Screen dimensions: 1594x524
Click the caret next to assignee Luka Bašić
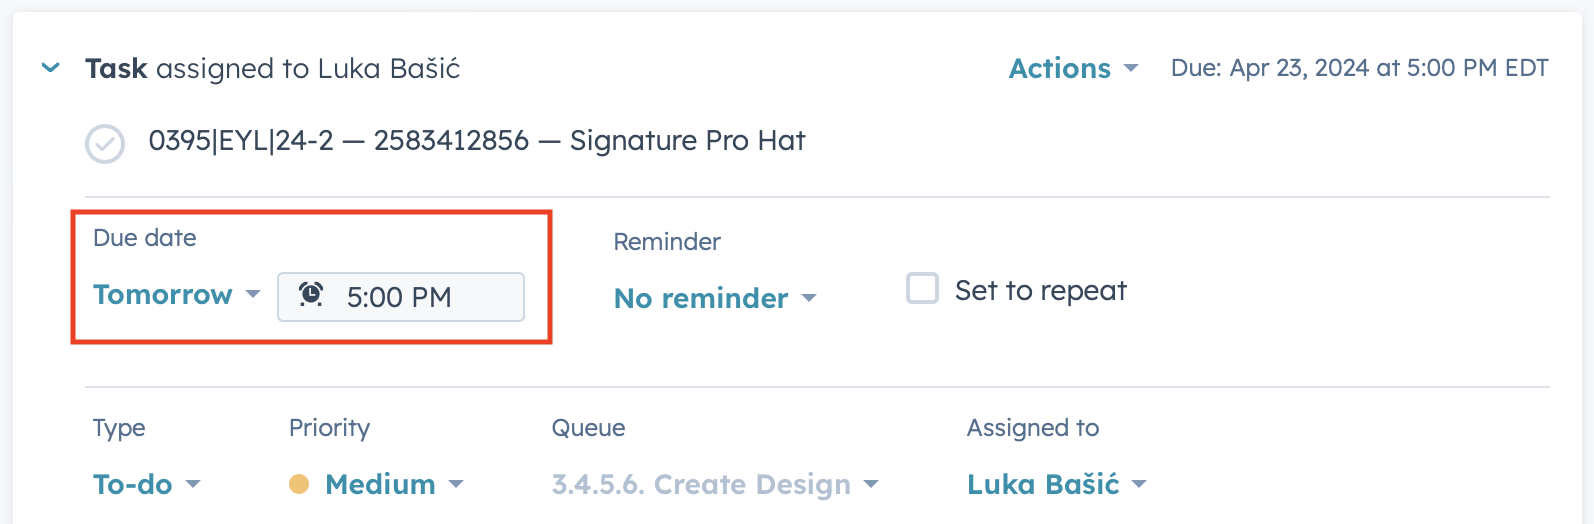click(x=1138, y=485)
